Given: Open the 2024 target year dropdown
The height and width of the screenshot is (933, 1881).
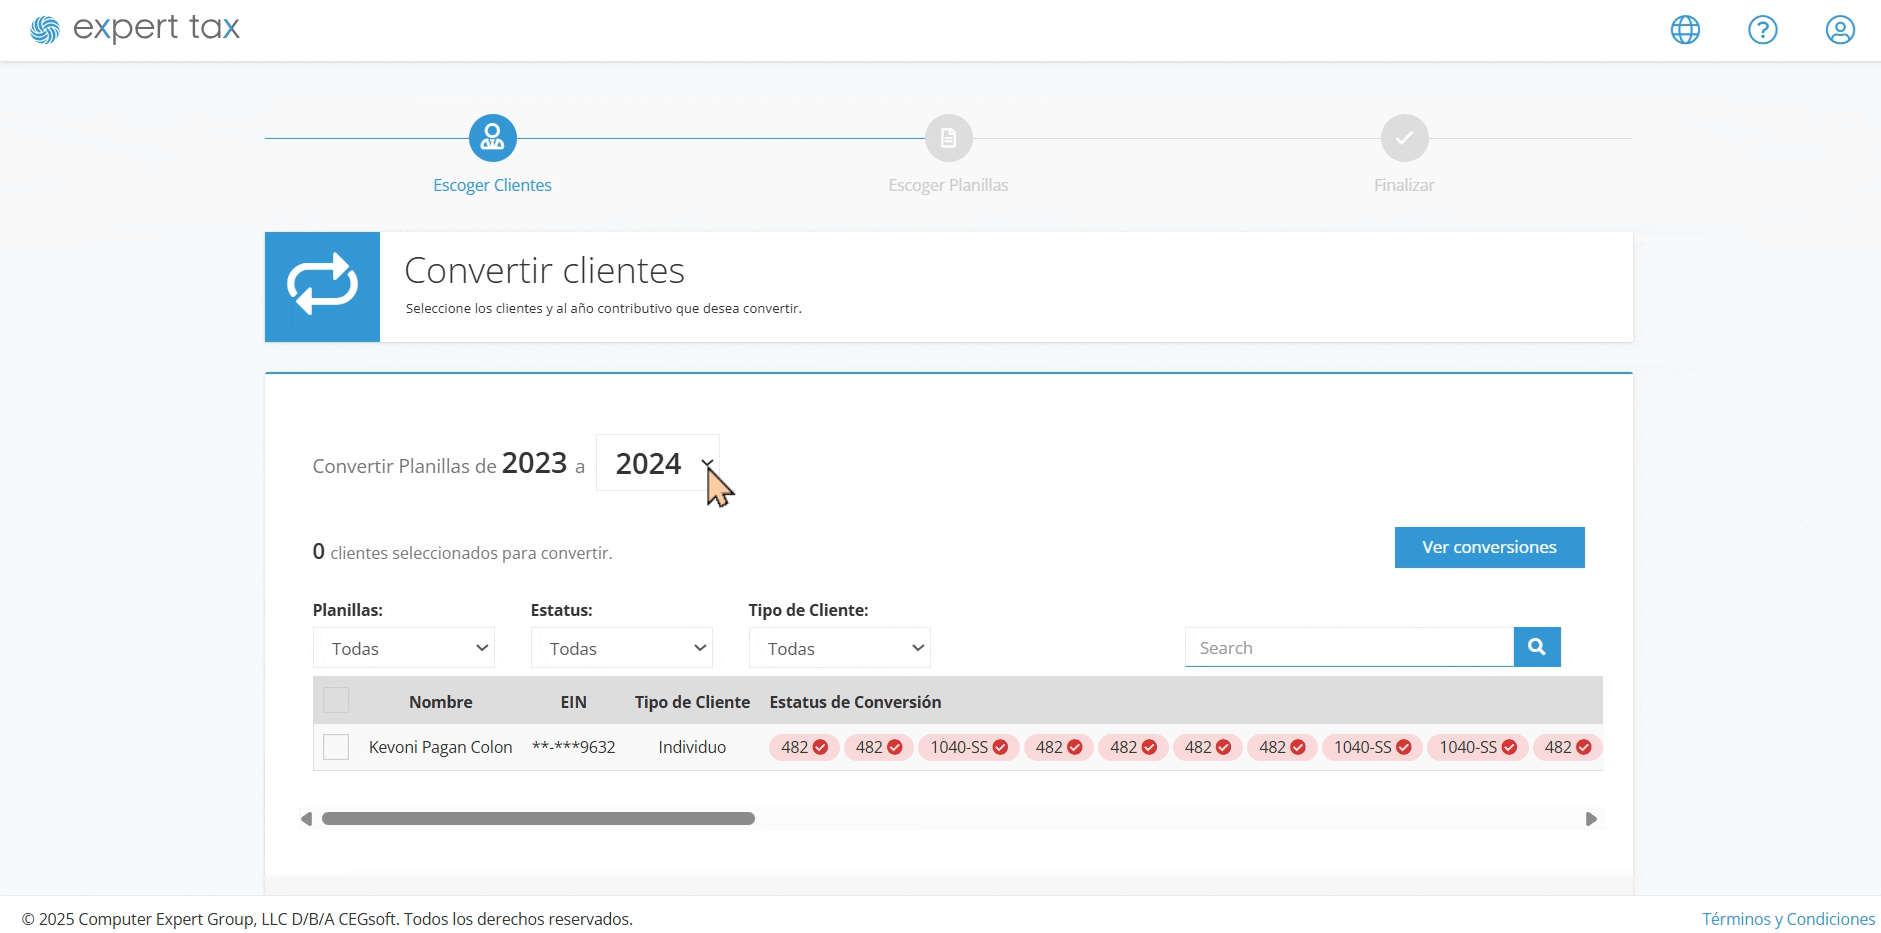Looking at the screenshot, I should (x=658, y=463).
